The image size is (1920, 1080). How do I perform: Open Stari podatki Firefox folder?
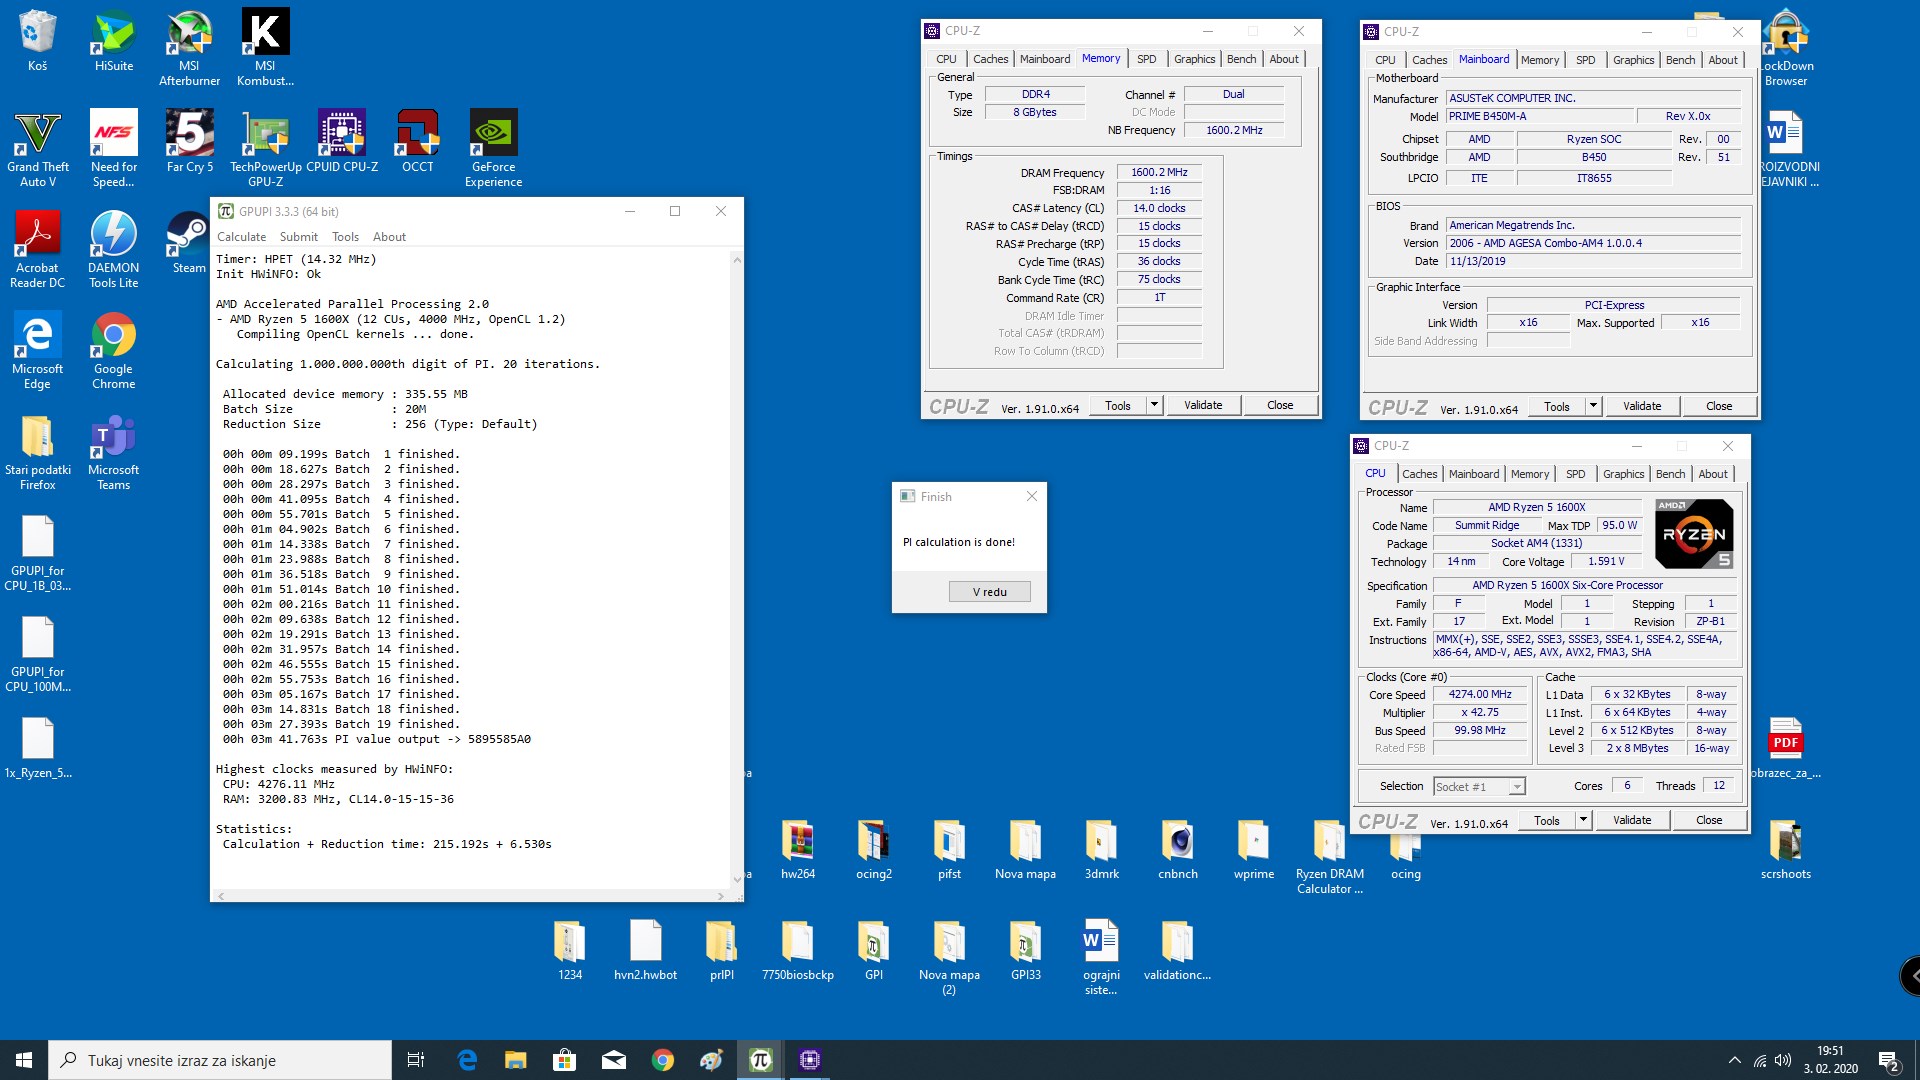click(37, 451)
